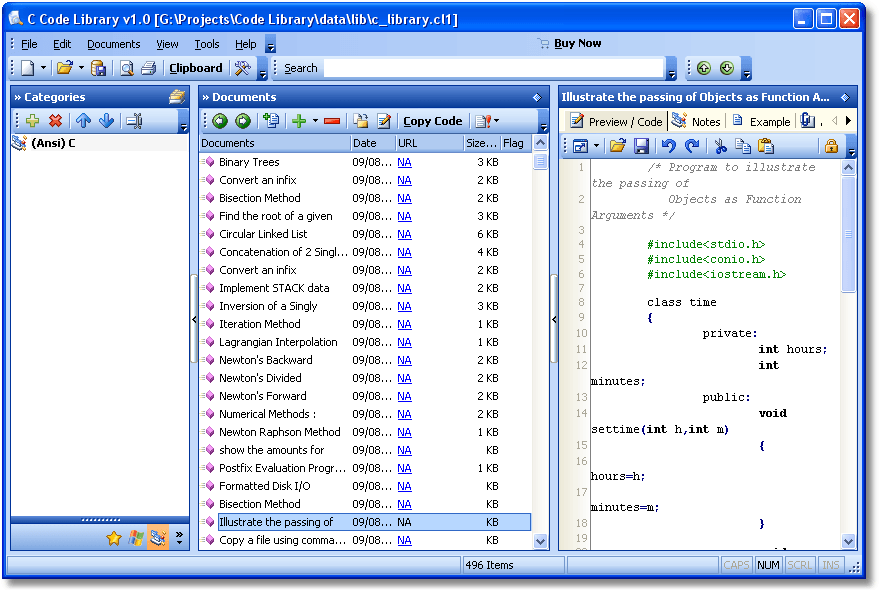
Task: Paste code using the clipboard icon
Action: click(x=766, y=145)
